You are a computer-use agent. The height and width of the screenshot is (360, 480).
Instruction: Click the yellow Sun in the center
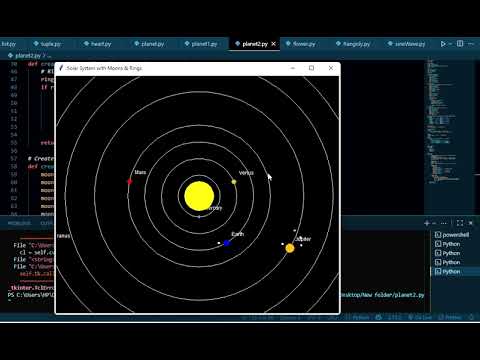199,196
